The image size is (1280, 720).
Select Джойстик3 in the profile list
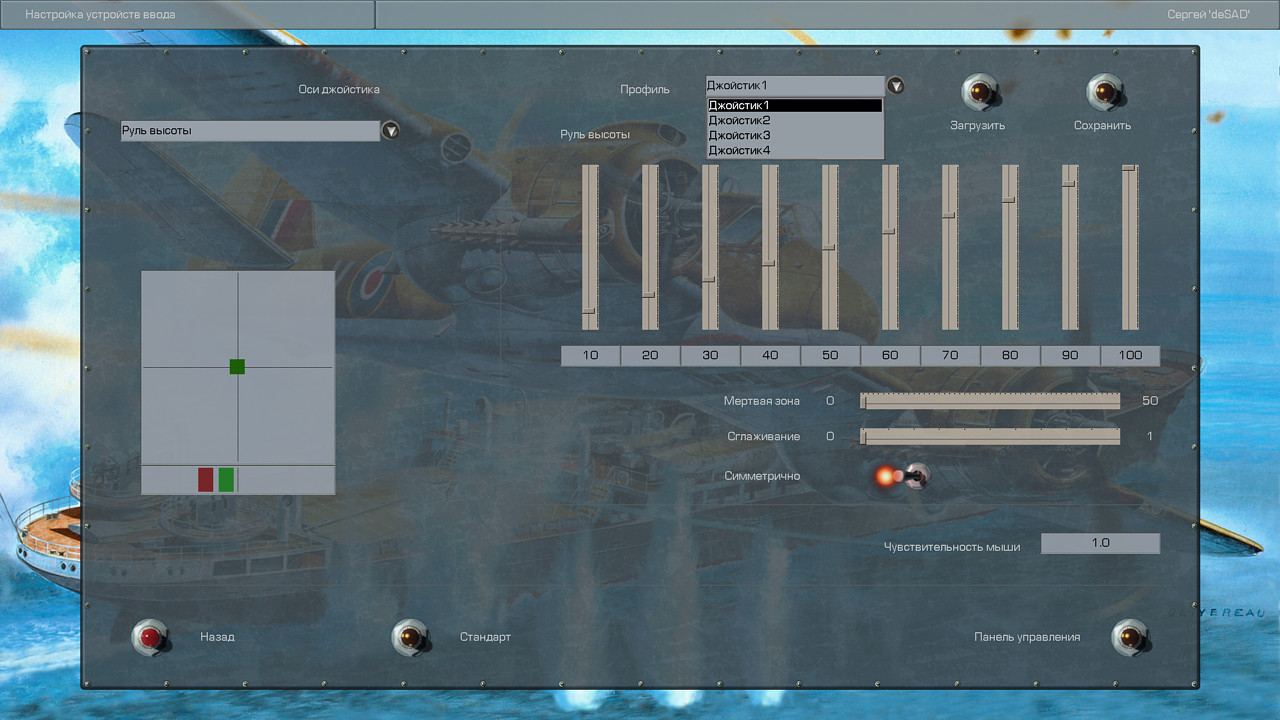pos(795,135)
